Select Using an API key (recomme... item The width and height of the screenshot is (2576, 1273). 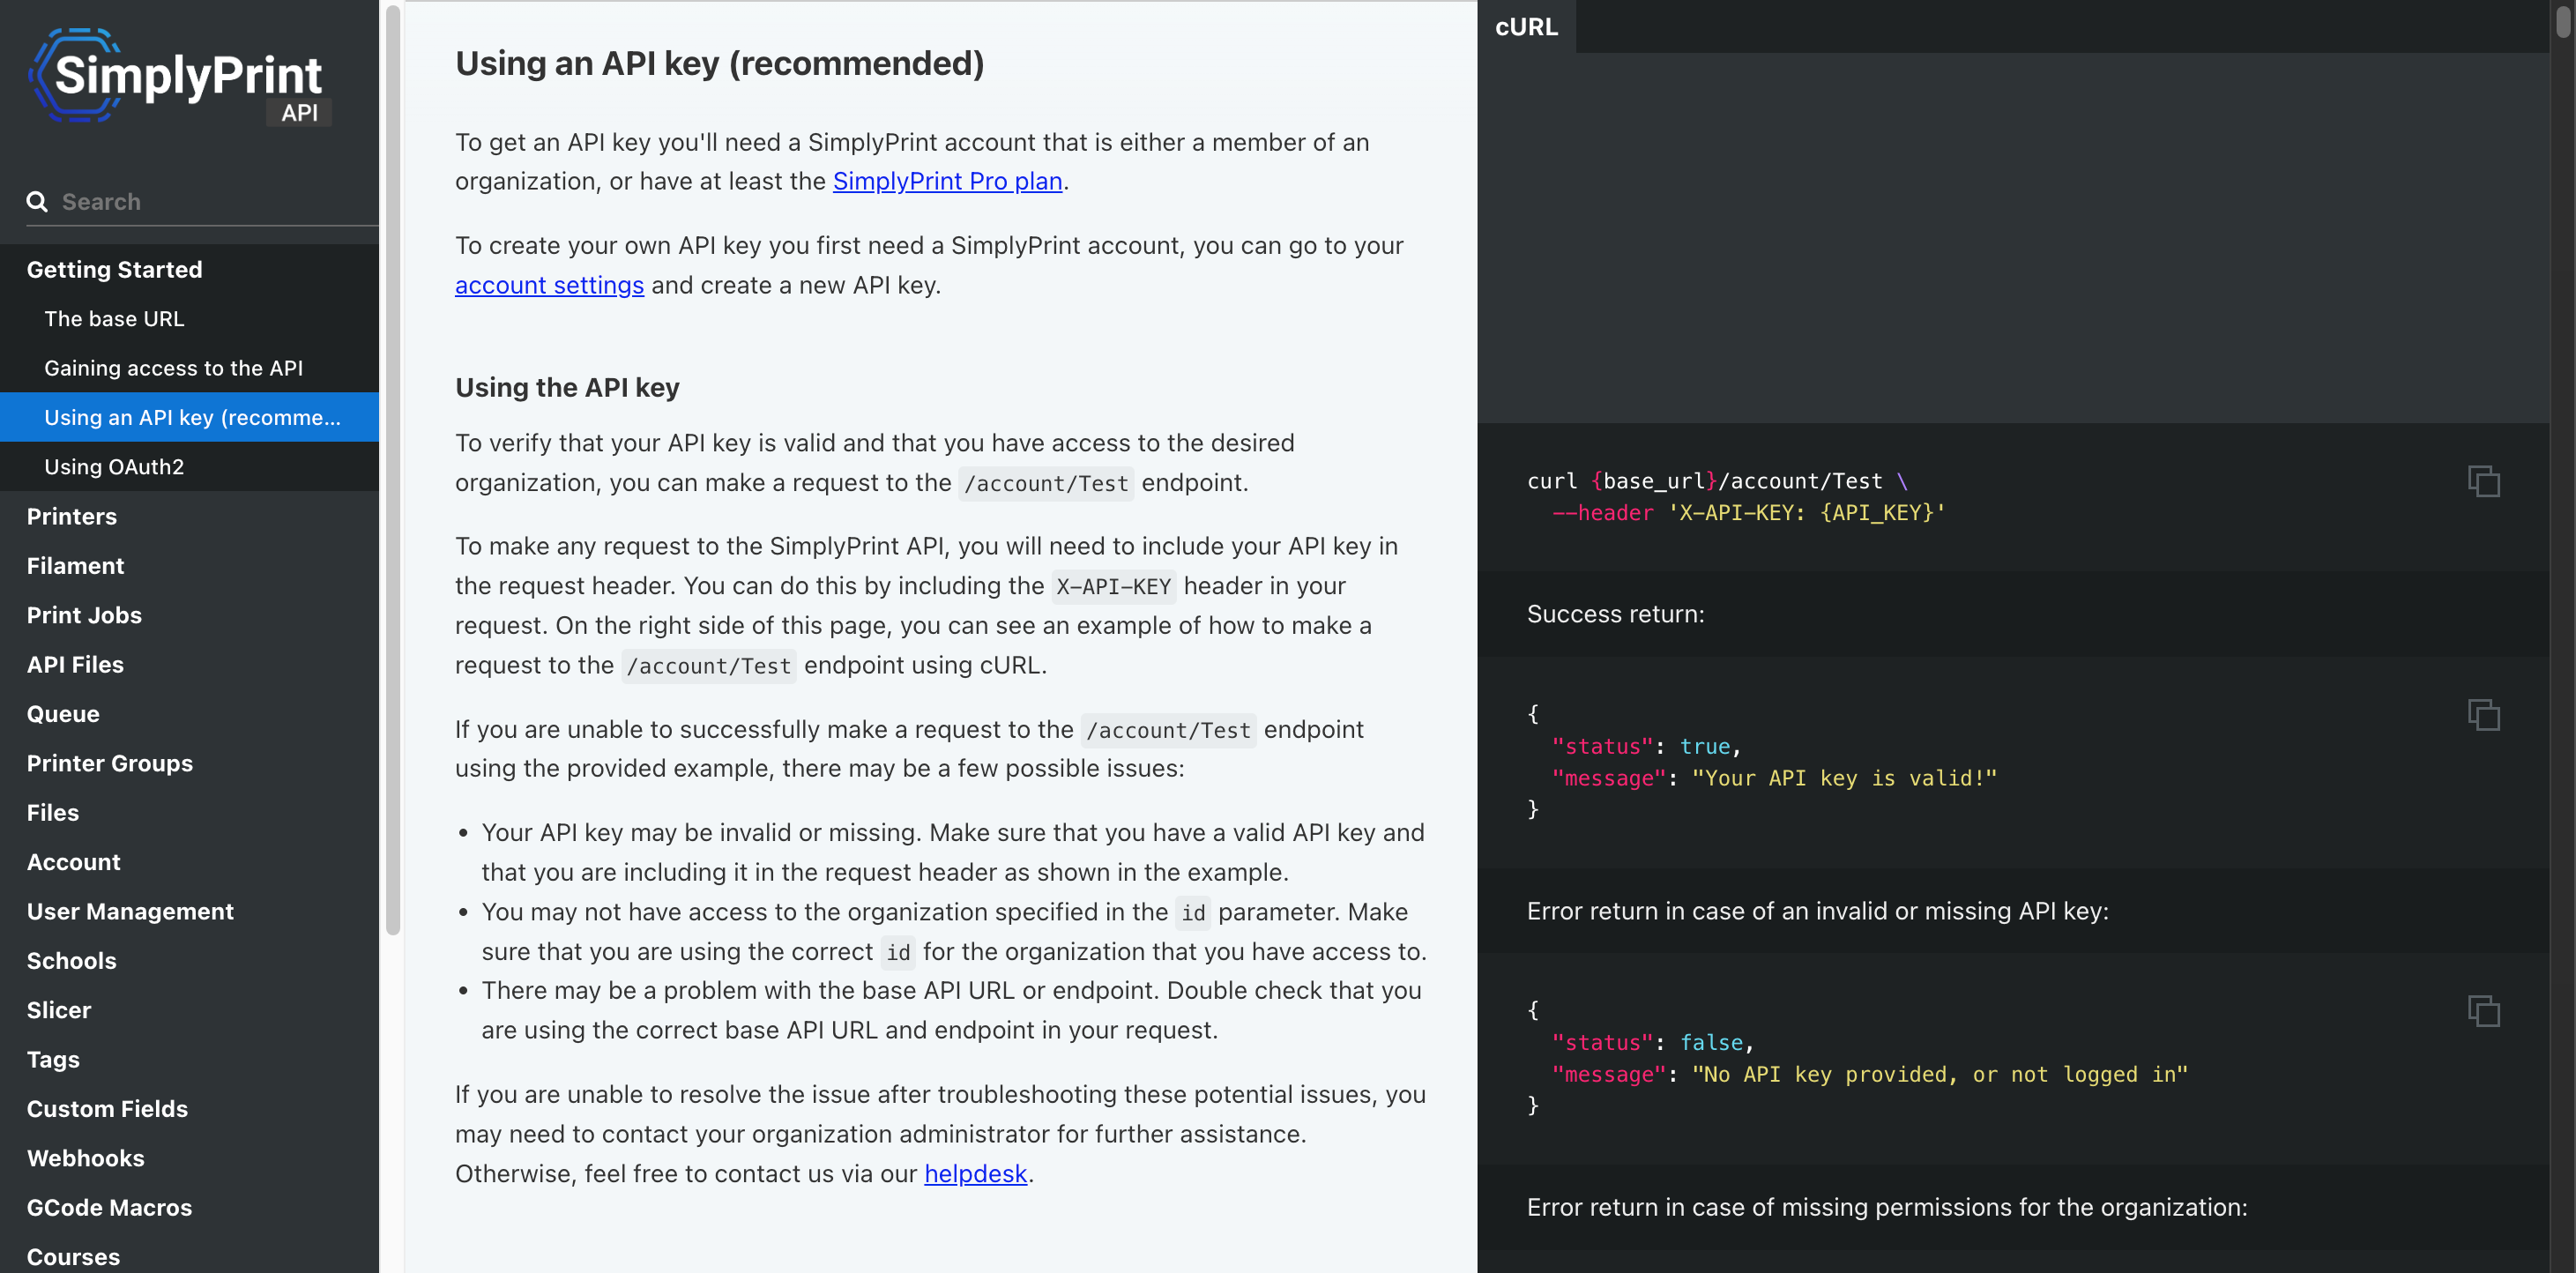pos(189,417)
